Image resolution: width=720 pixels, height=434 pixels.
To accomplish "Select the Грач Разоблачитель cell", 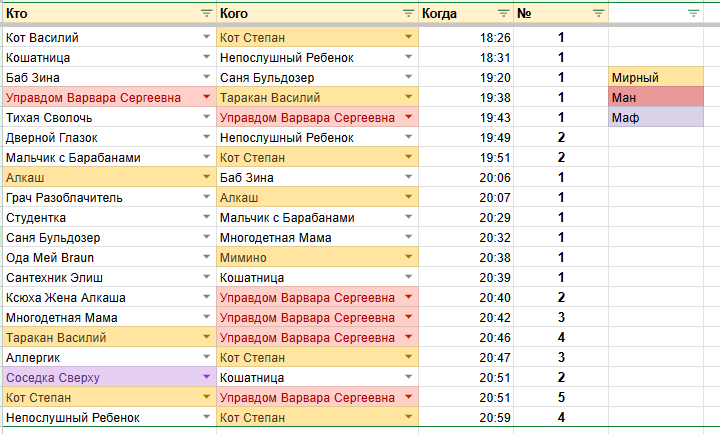I will click(109, 197).
